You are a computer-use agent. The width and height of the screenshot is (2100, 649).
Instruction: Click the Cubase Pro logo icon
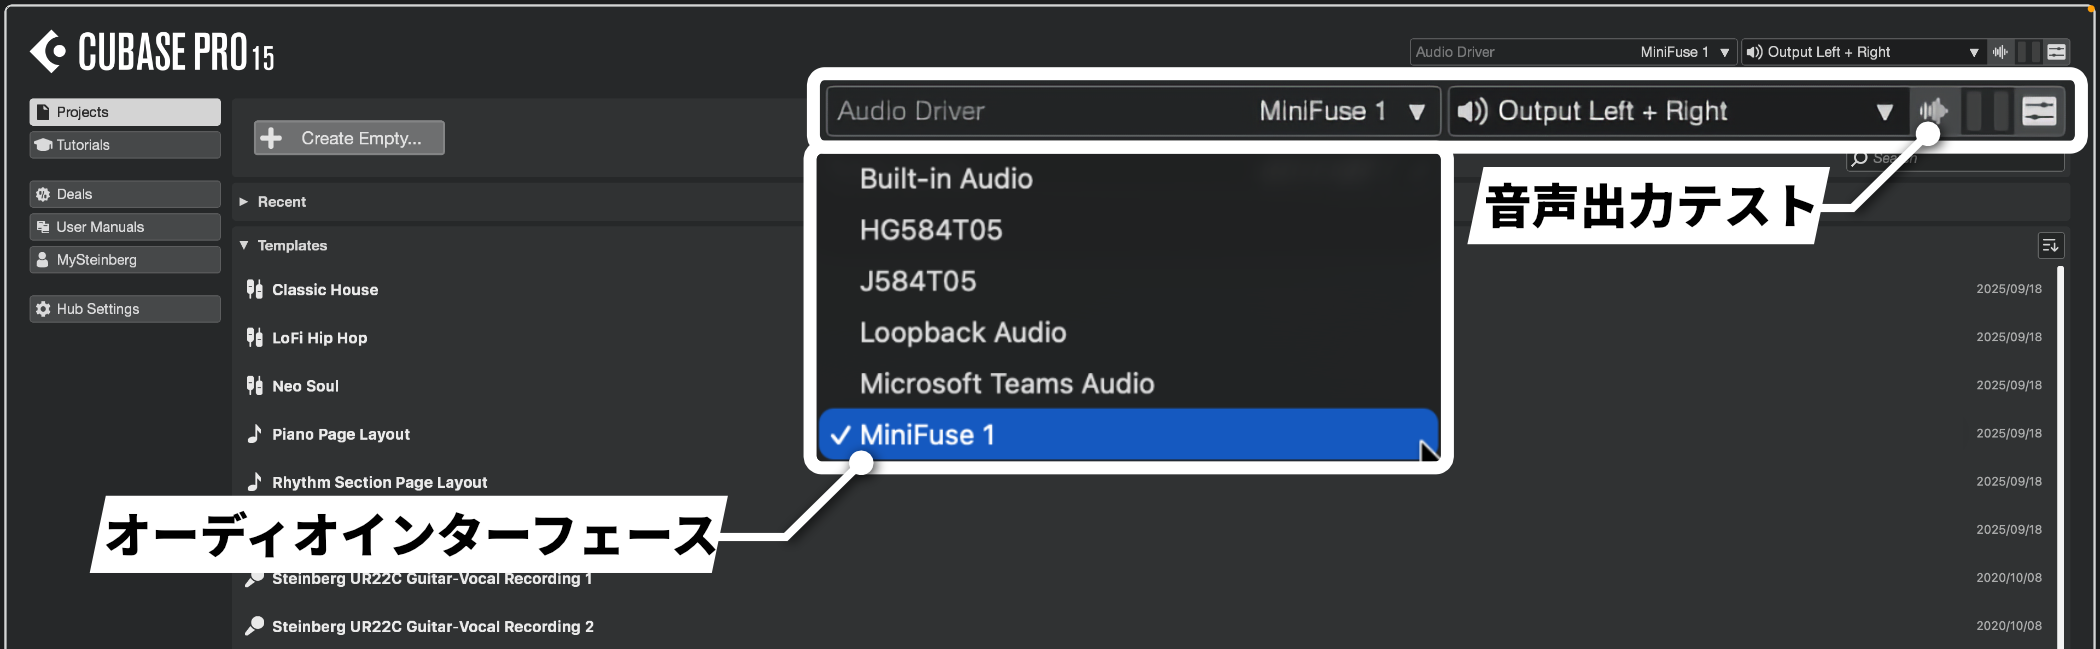(47, 52)
